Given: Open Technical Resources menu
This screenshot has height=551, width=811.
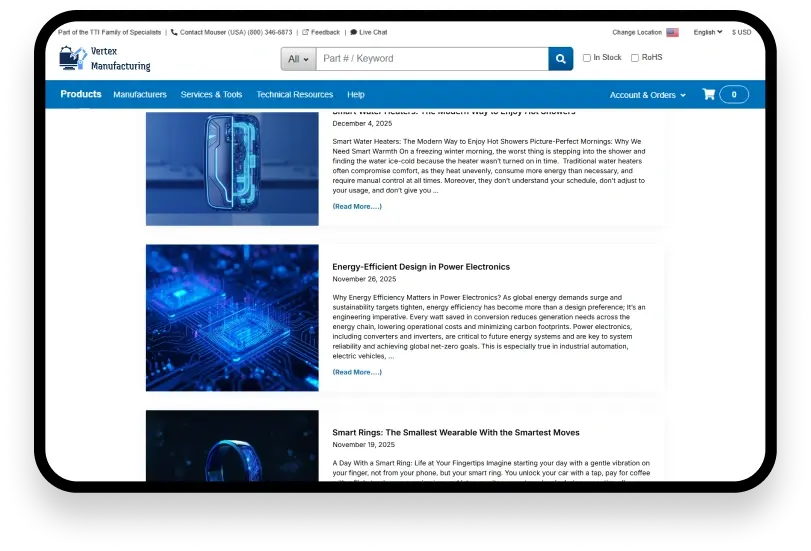Looking at the screenshot, I should point(294,95).
